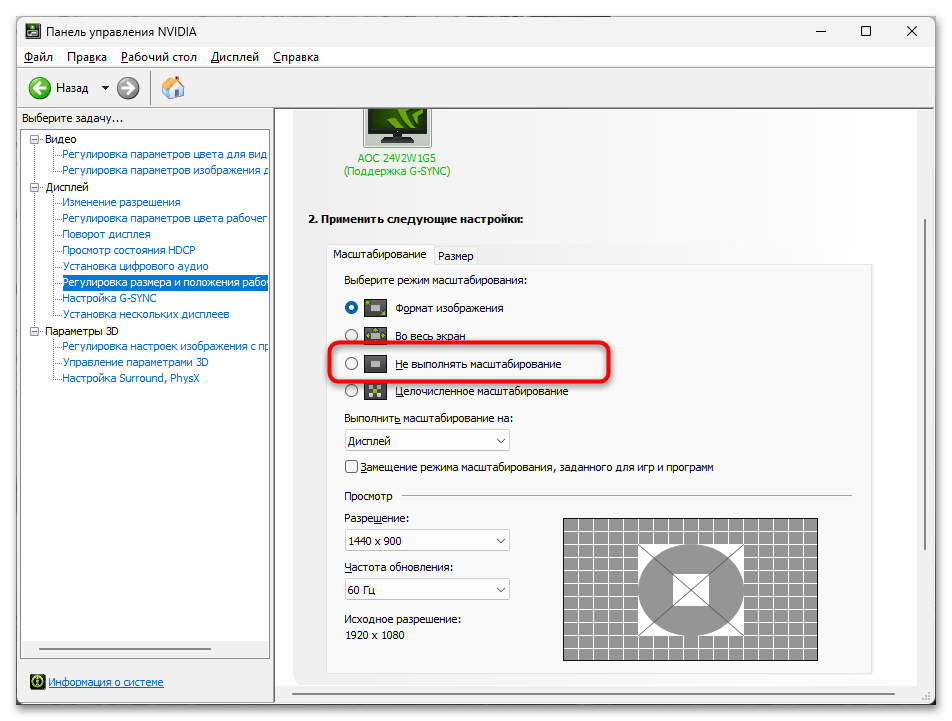The image size is (952, 721).
Task: Open the Back button history dropdown arrow
Action: (x=105, y=88)
